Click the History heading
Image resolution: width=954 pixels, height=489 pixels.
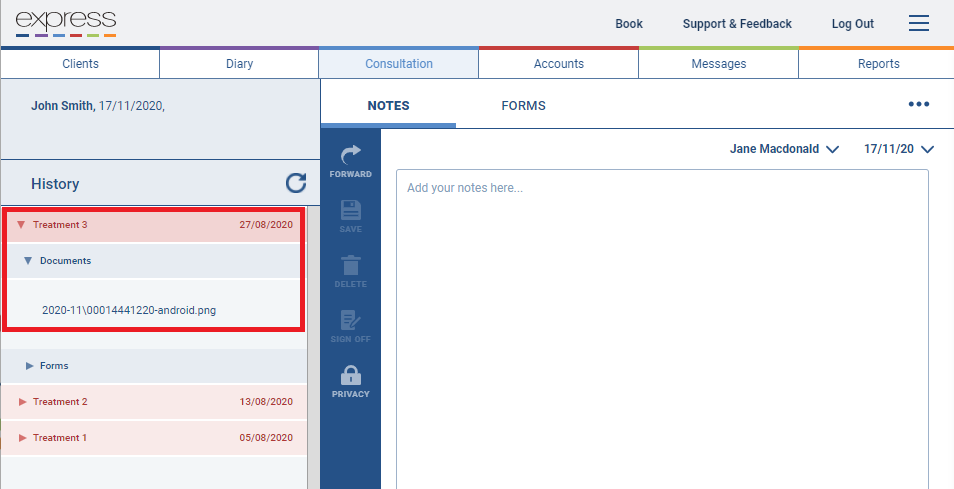55,184
